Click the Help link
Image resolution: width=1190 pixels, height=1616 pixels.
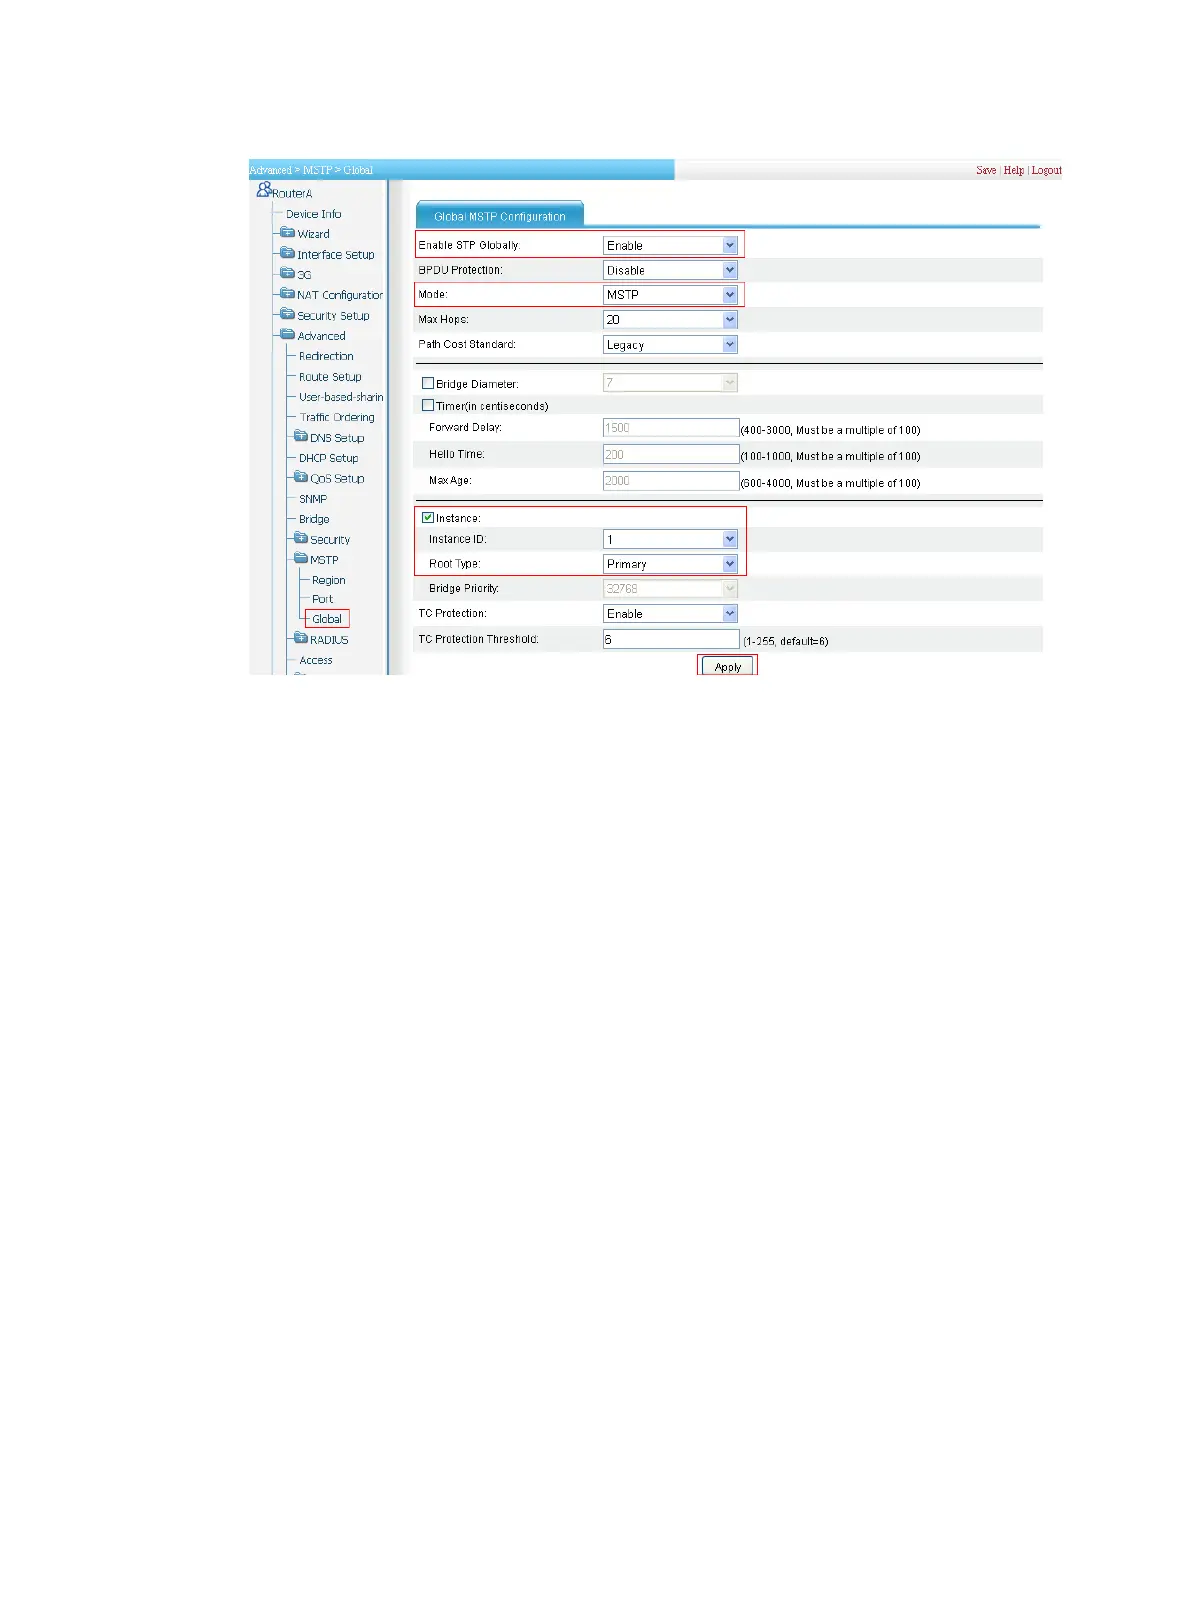click(x=1014, y=170)
